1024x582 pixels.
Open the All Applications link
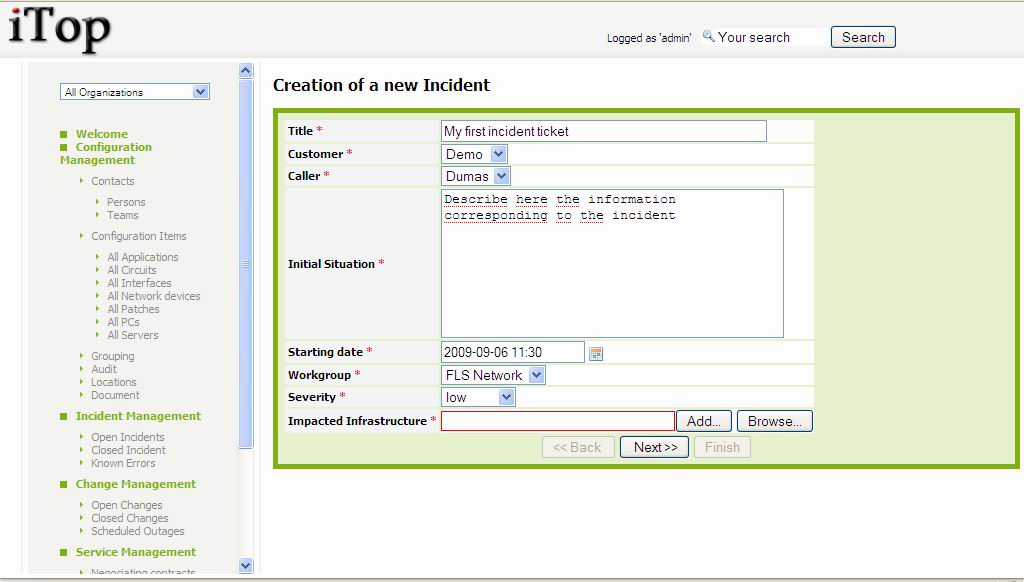(x=142, y=257)
